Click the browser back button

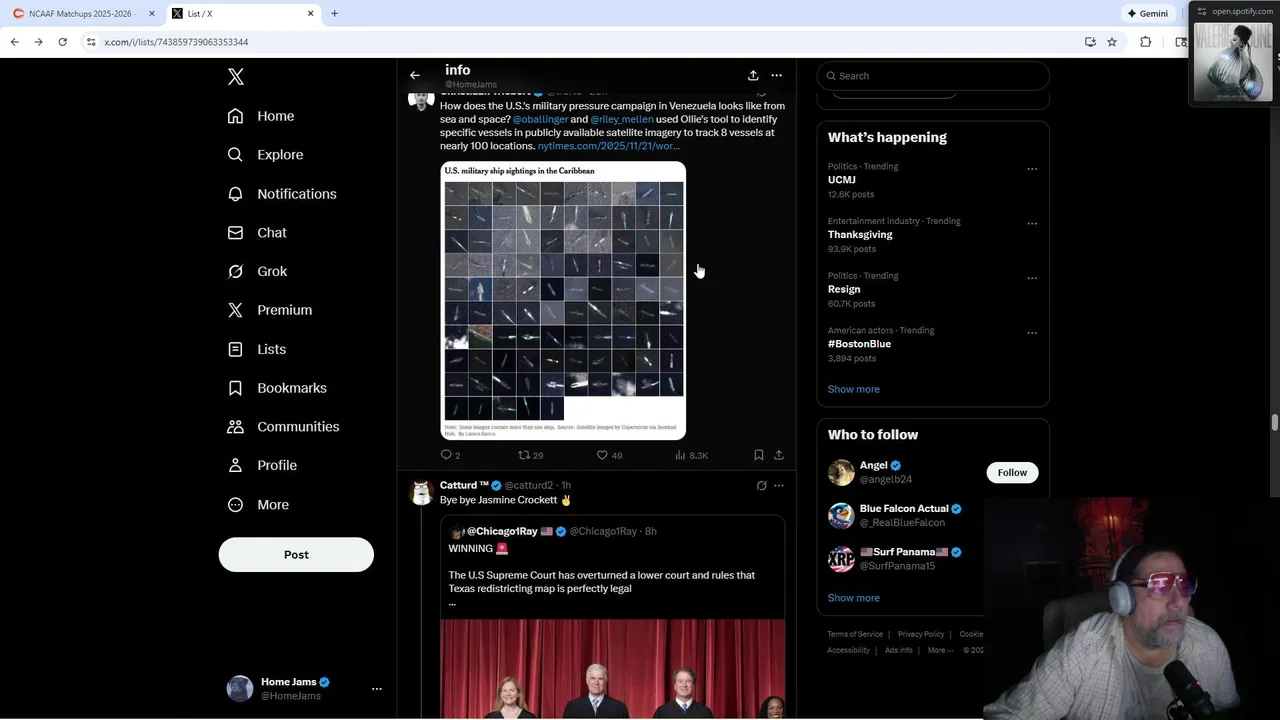[14, 42]
